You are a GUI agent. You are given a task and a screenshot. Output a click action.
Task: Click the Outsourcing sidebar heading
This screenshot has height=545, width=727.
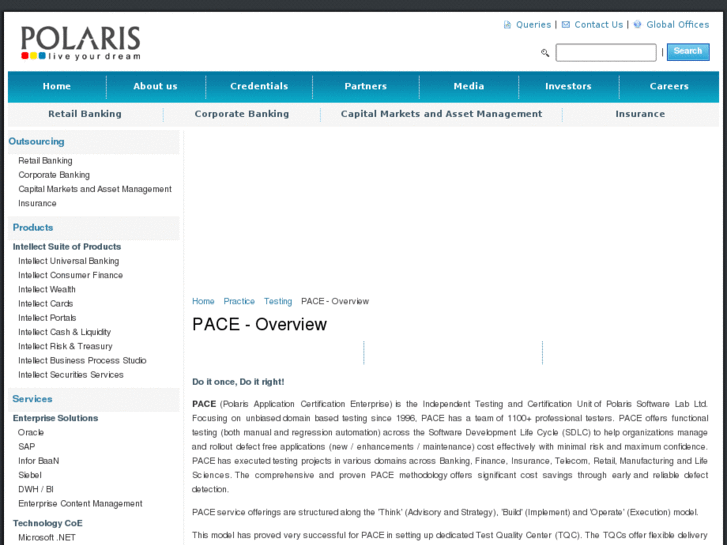pos(36,141)
